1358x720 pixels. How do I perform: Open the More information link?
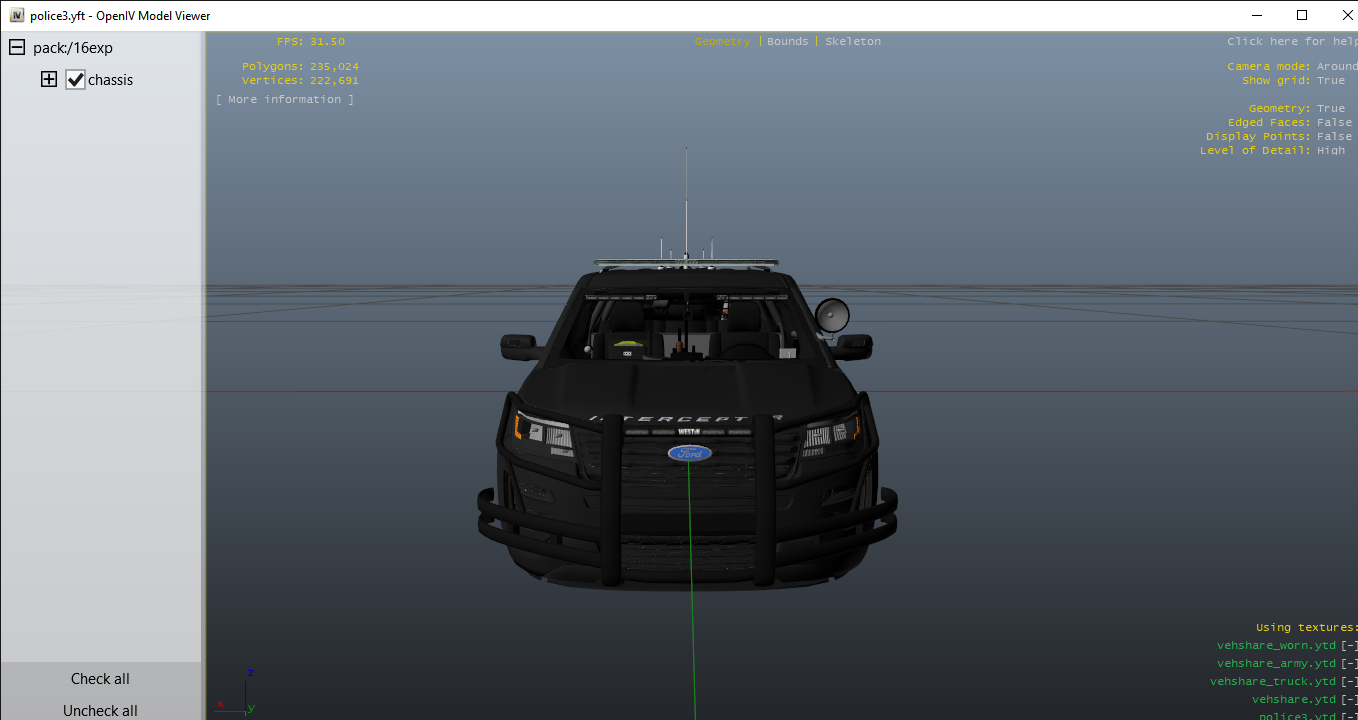[285, 100]
